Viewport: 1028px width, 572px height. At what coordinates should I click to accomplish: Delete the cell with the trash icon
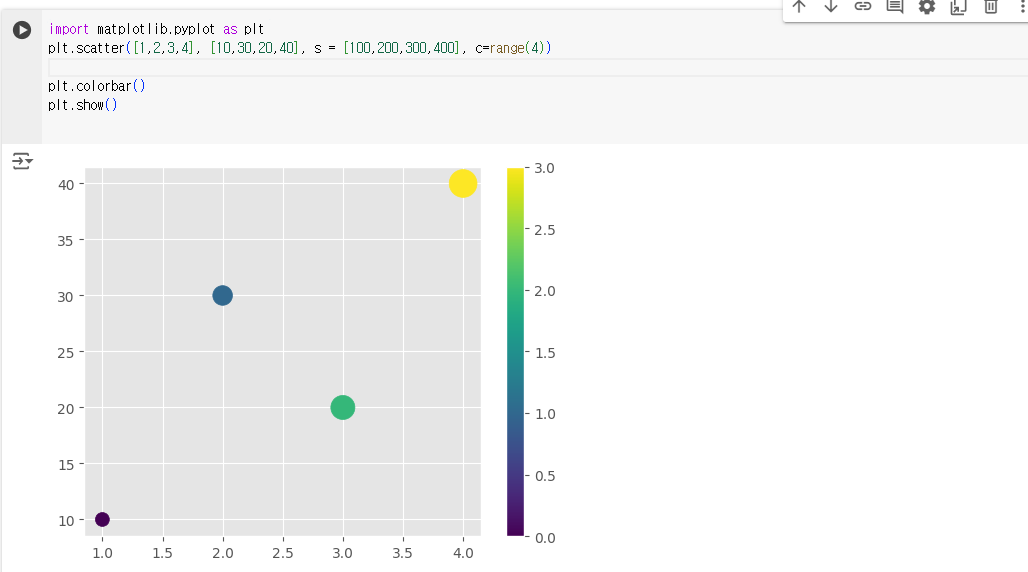(991, 7)
